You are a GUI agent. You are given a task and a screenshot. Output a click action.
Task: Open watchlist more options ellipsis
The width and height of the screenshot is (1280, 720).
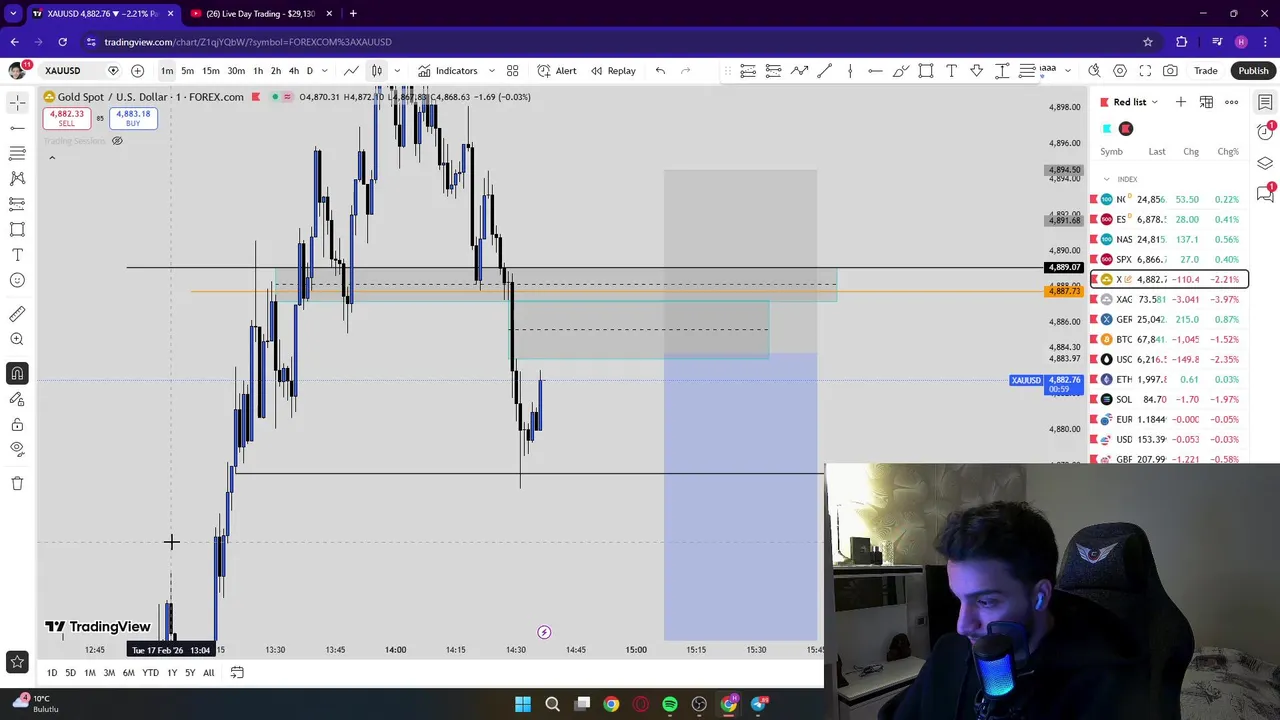pos(1232,102)
